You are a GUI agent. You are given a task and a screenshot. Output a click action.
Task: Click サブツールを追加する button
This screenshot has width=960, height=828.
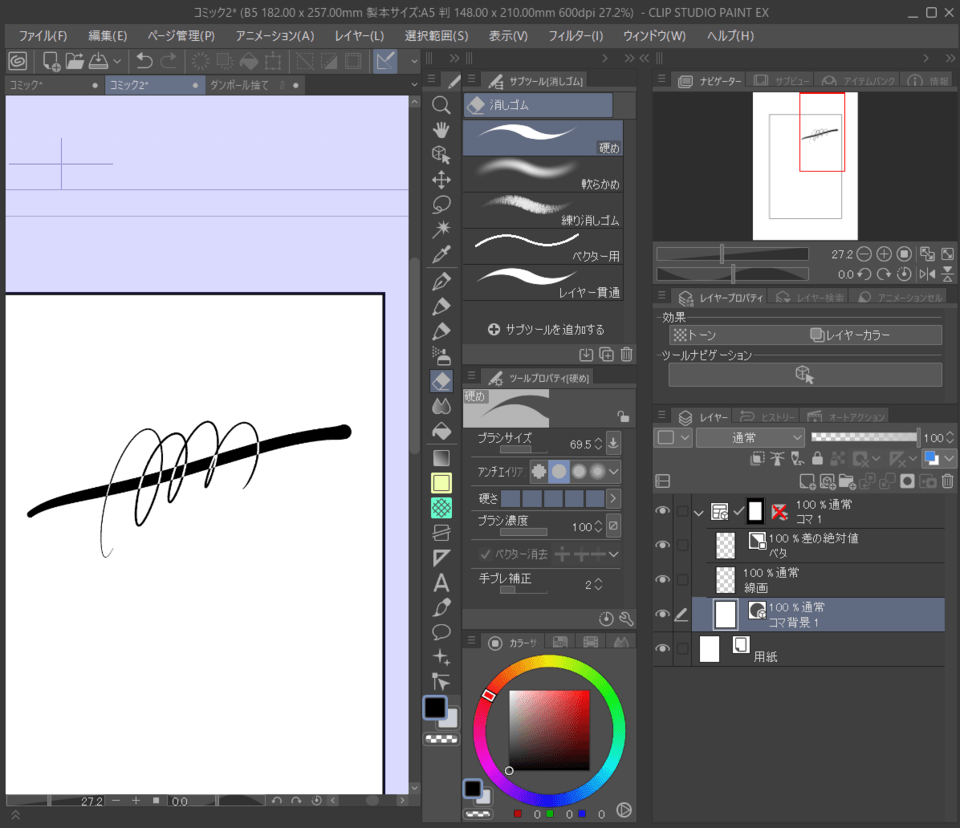pos(546,329)
